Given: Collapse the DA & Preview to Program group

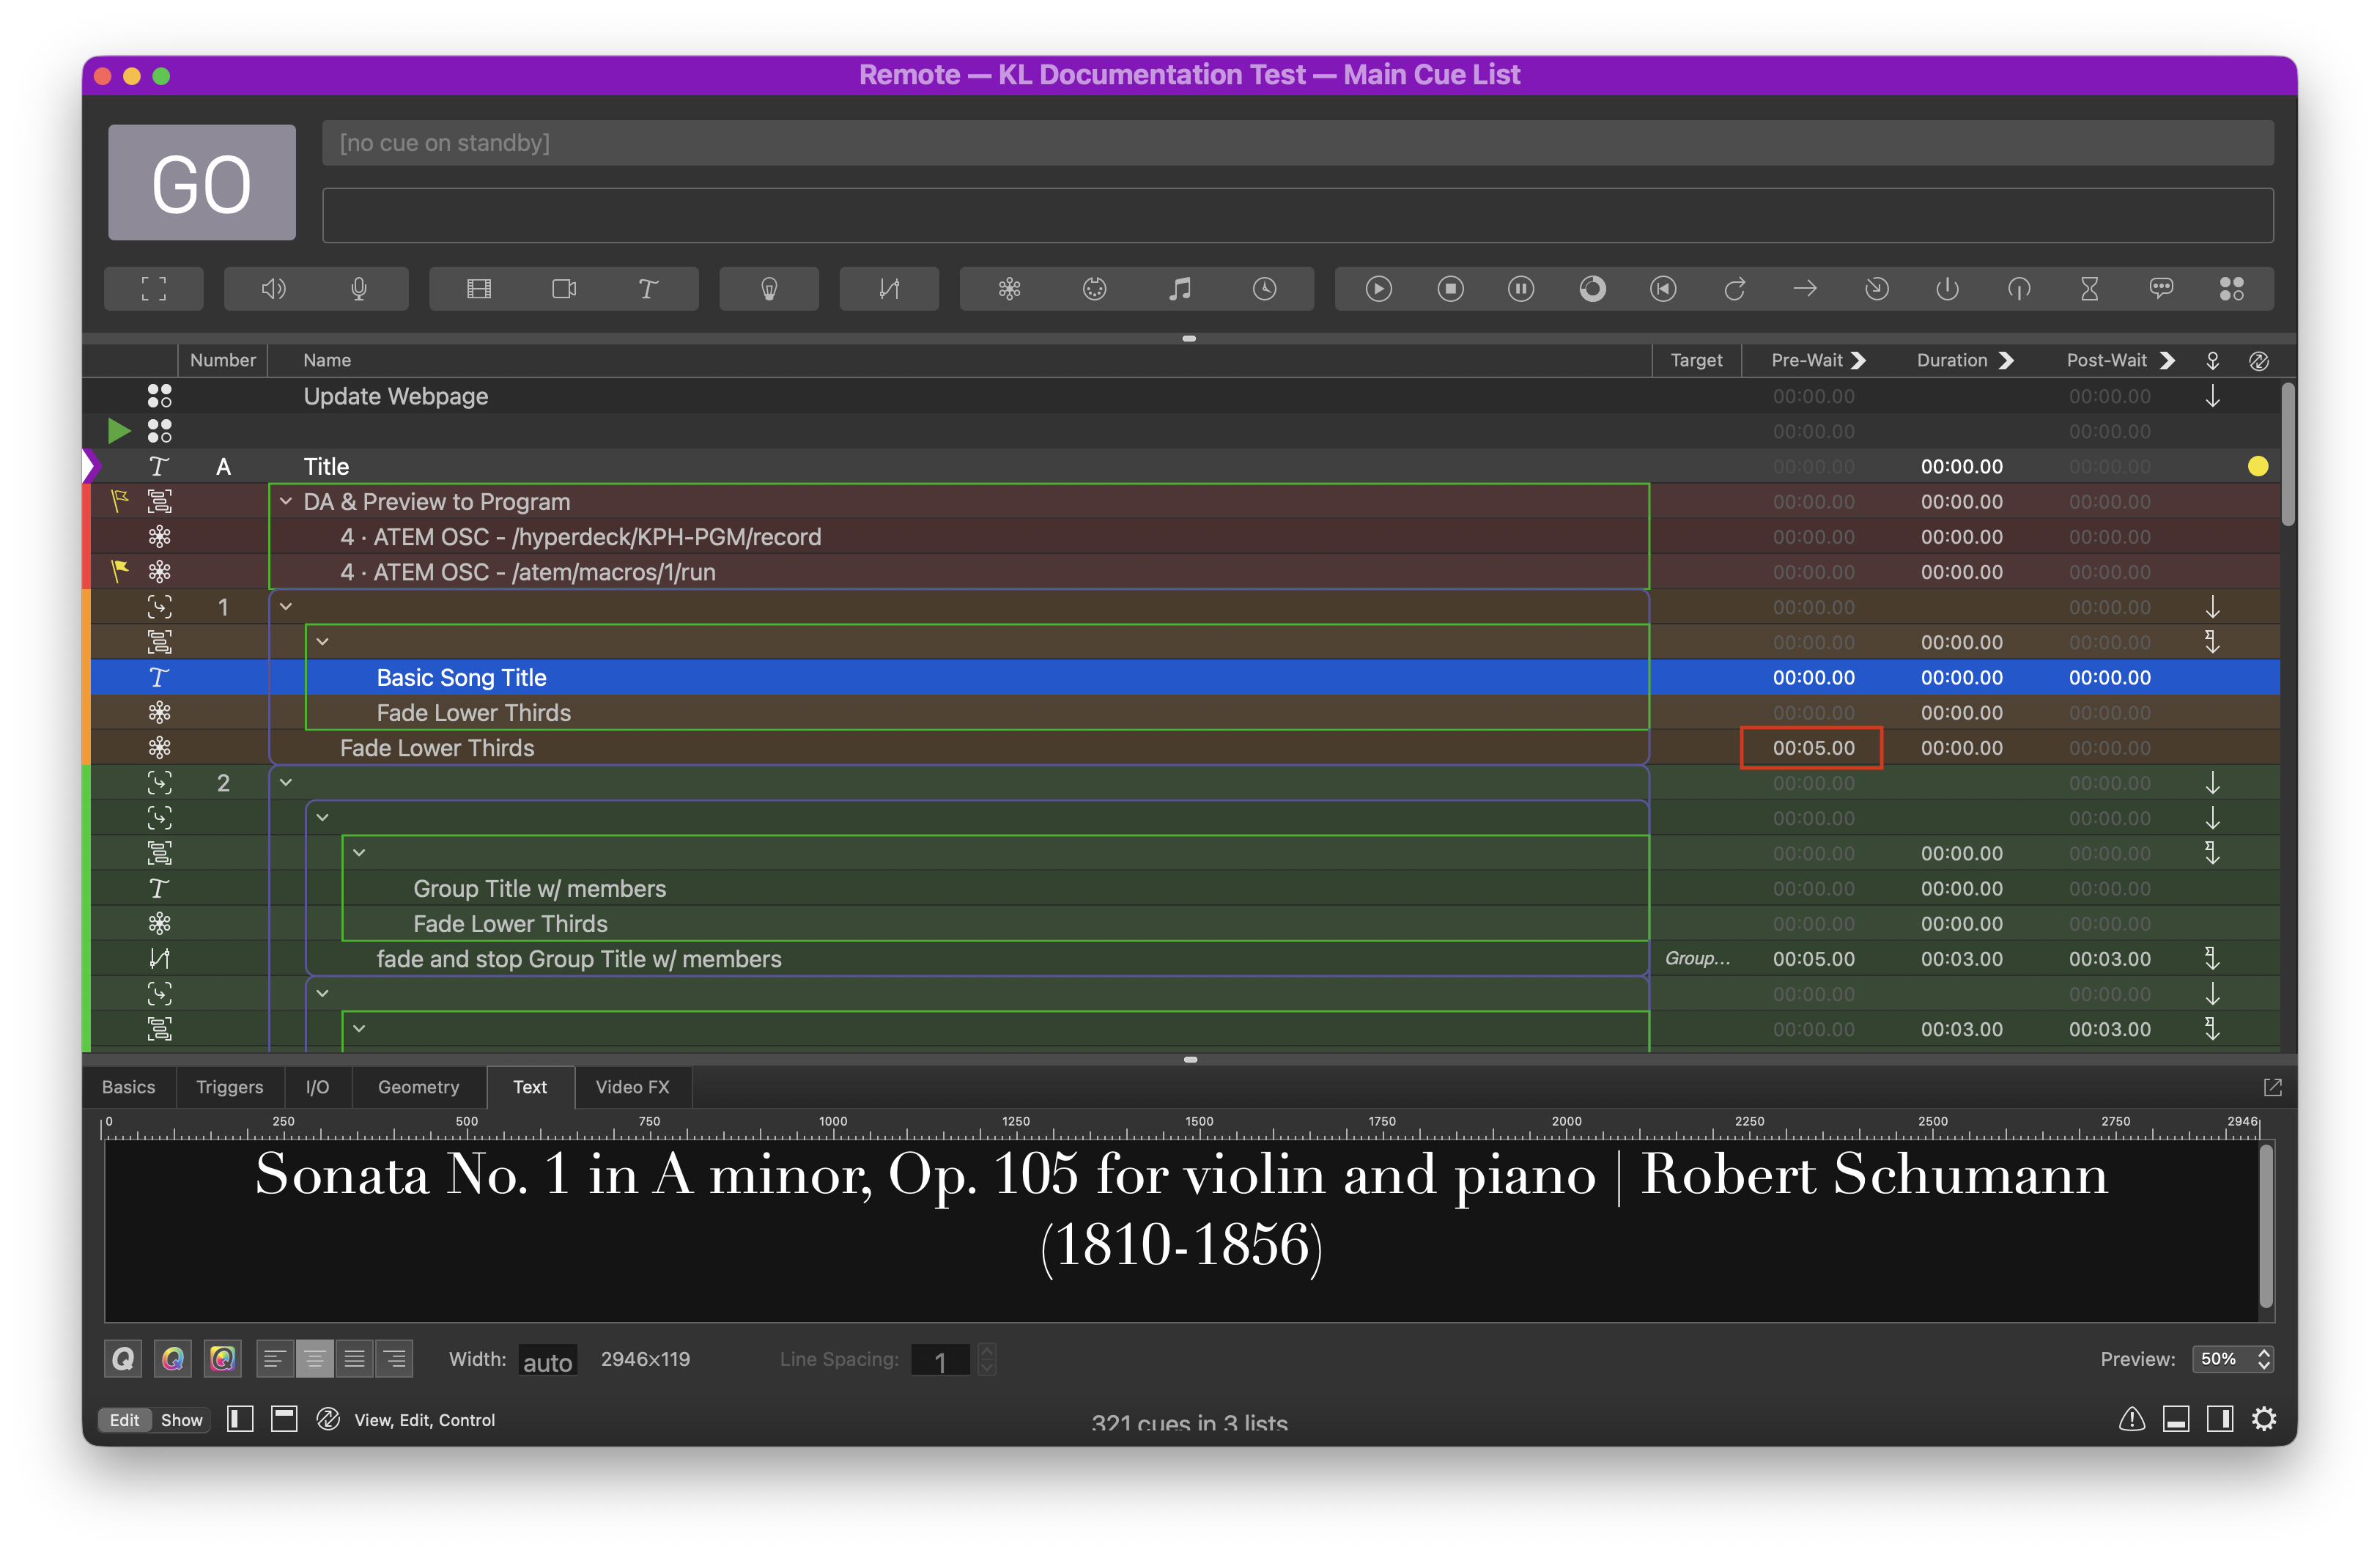Looking at the screenshot, I should coord(286,501).
